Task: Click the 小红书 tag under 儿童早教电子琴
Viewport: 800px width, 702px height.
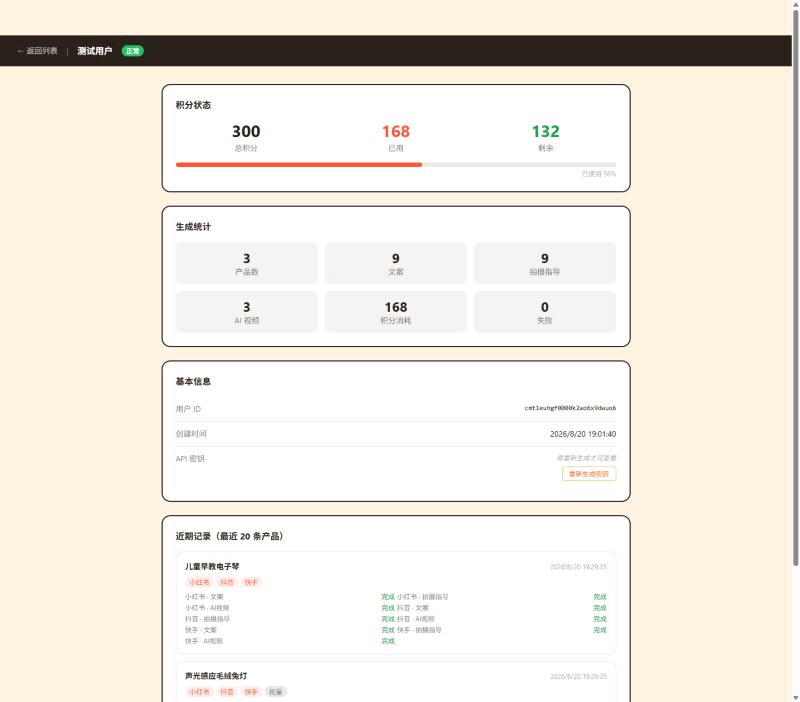Action: 199,583
